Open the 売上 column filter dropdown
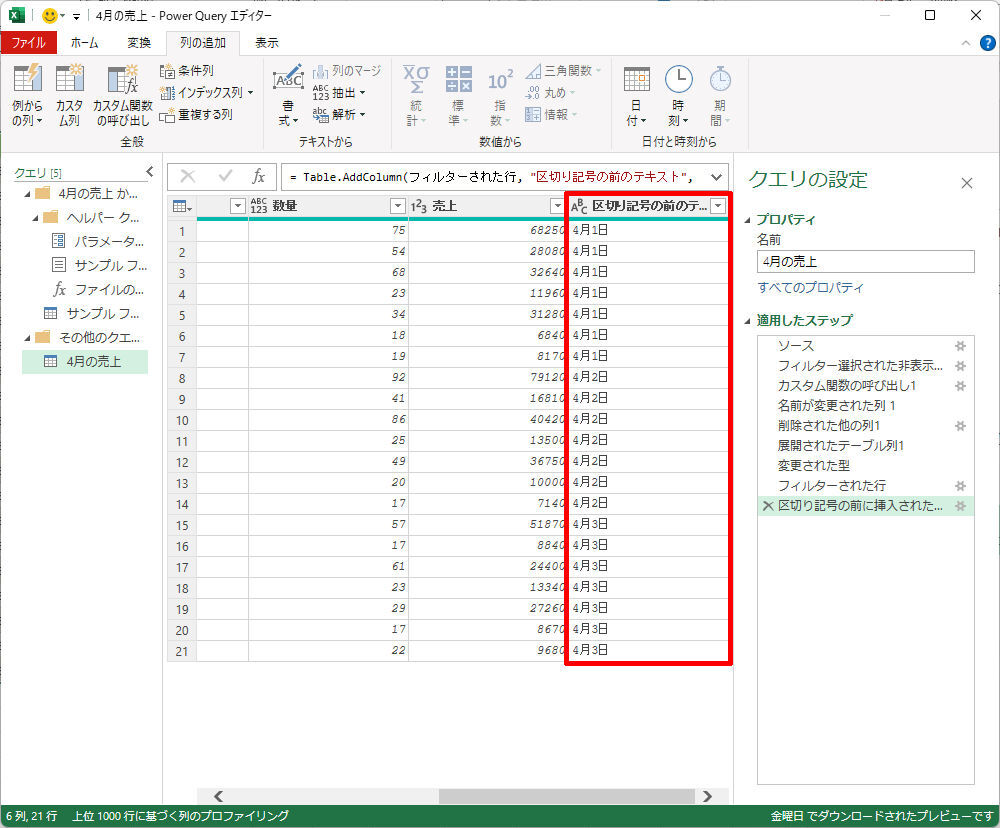The height and width of the screenshot is (828, 1000). [x=557, y=206]
